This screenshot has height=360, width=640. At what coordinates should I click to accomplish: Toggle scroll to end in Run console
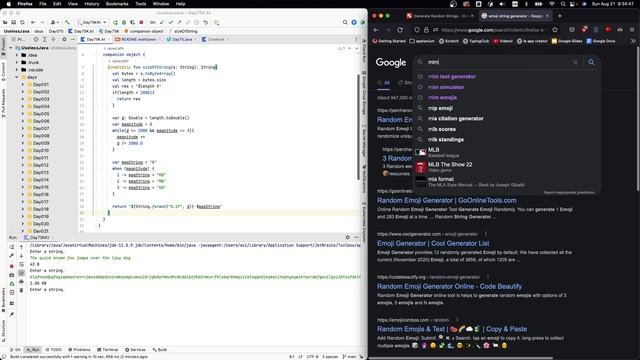point(21,273)
